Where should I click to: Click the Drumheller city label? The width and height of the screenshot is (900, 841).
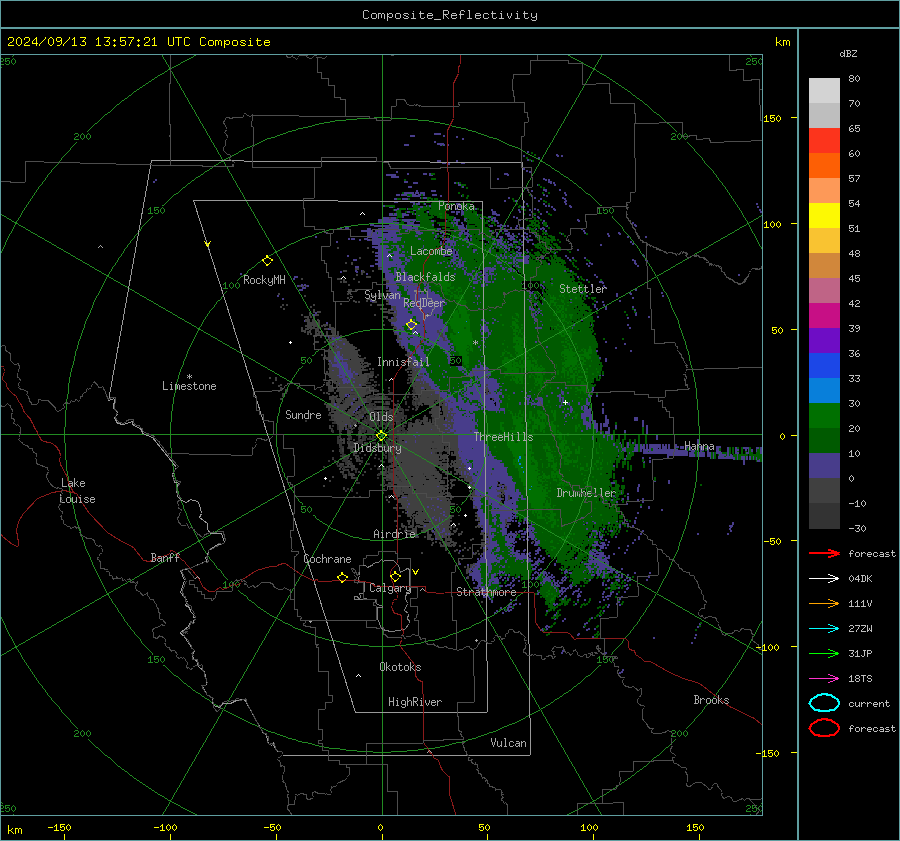pos(586,493)
